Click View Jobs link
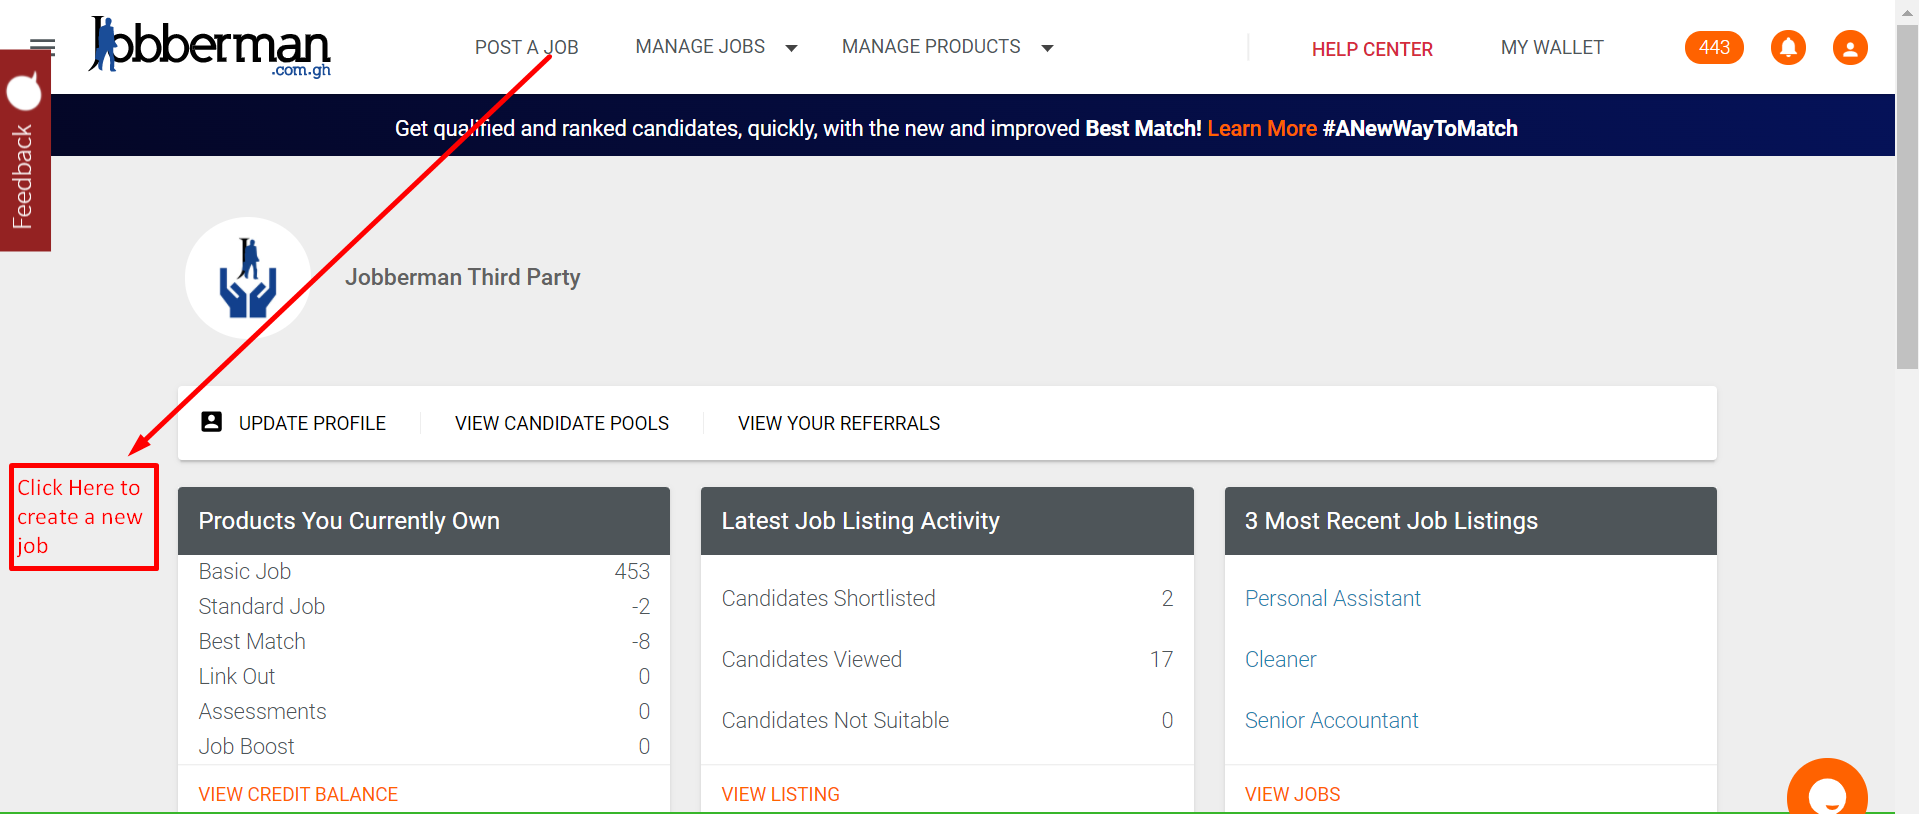1919x814 pixels. click(1293, 794)
